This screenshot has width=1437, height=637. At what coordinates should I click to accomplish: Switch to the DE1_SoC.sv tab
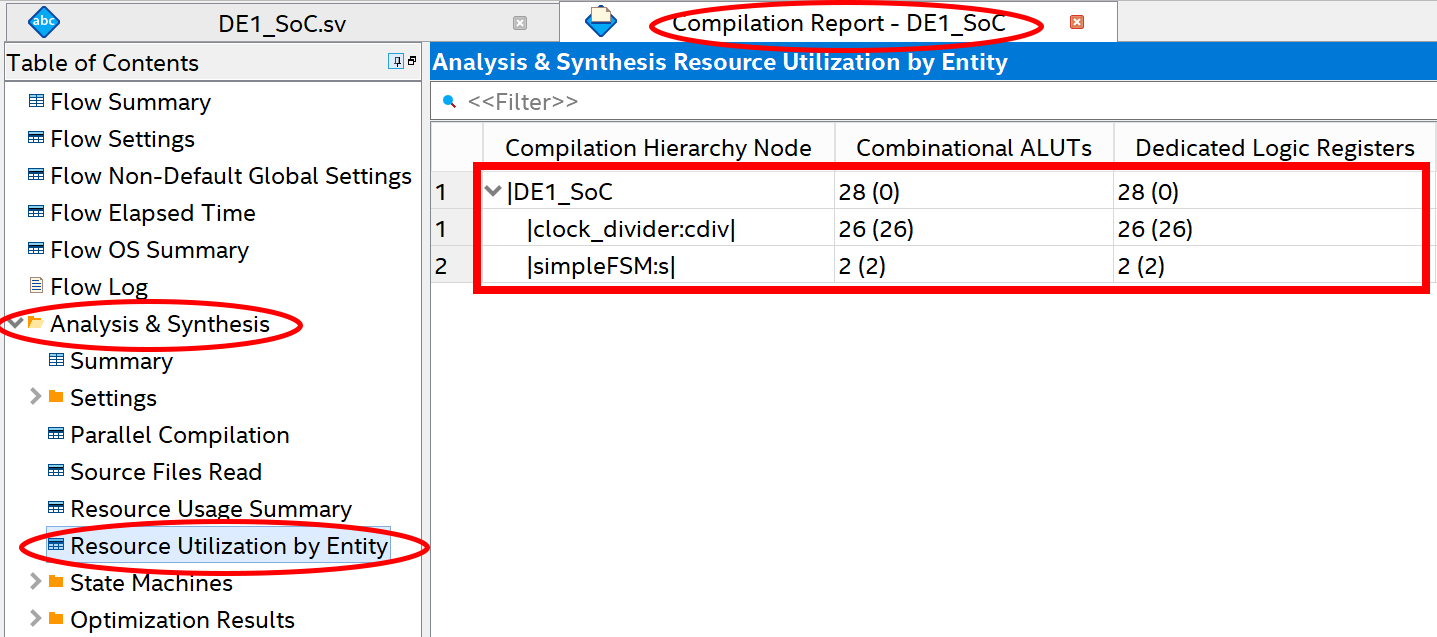pos(282,24)
